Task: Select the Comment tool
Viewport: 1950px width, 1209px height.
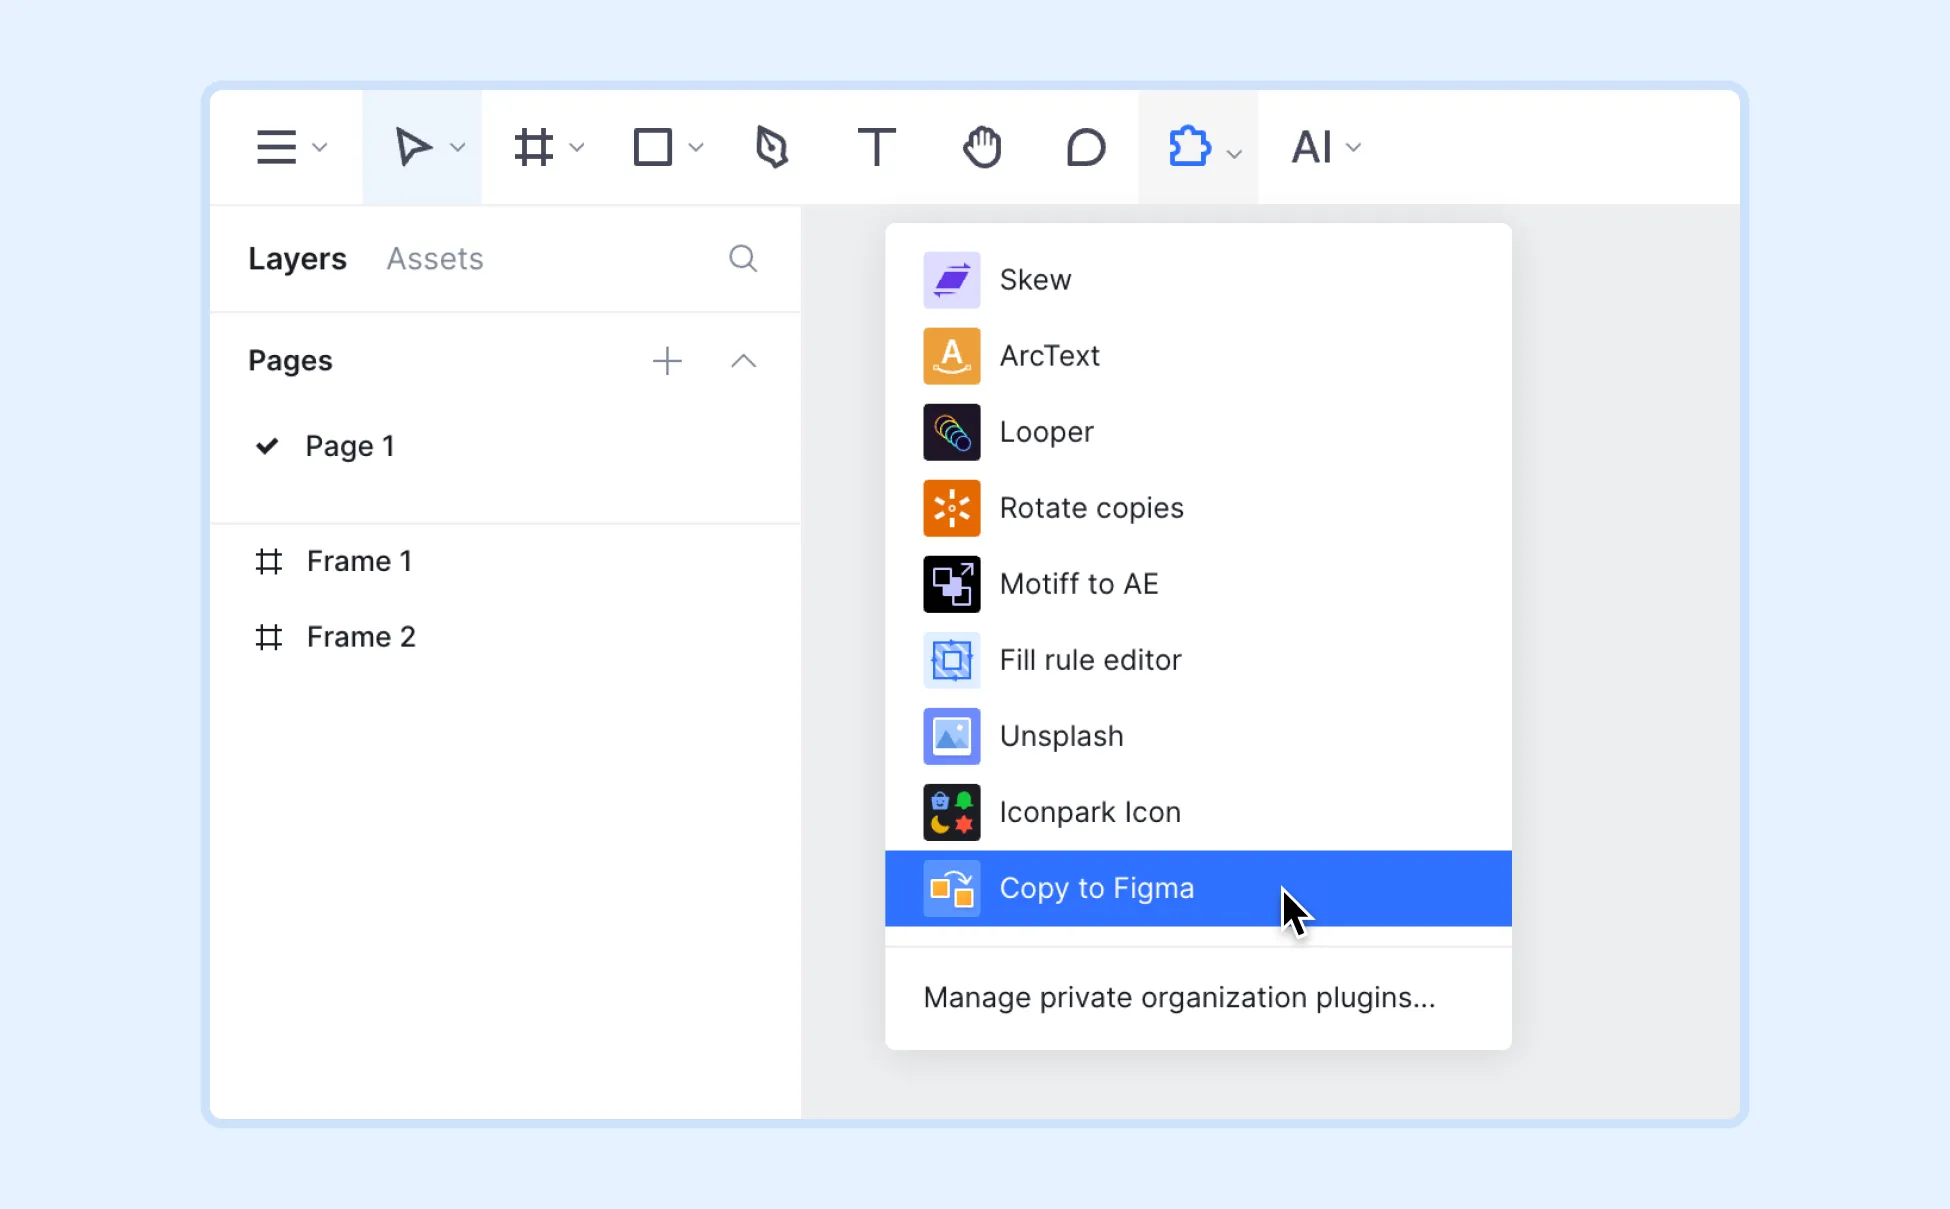Action: click(1086, 147)
